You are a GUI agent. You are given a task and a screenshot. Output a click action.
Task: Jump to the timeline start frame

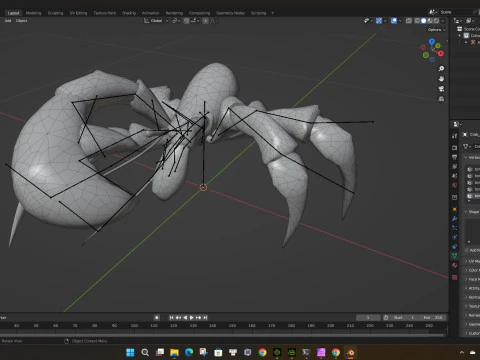click(171, 317)
